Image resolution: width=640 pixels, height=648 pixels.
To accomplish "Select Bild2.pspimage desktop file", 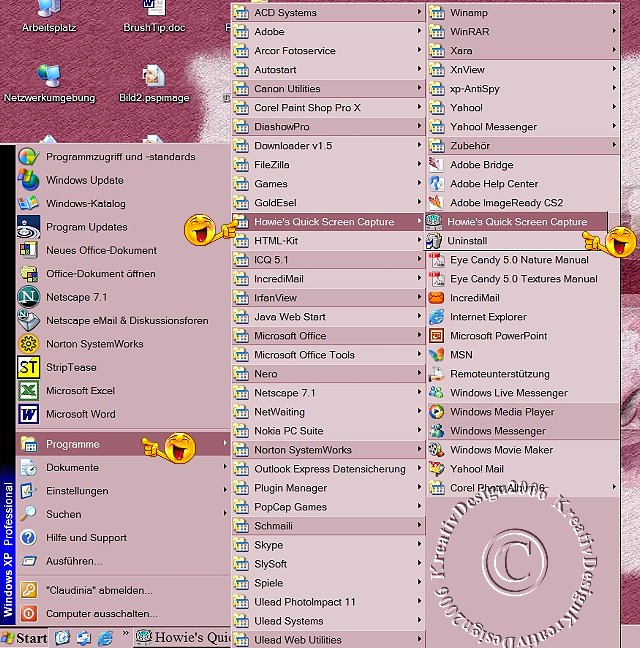I will (154, 83).
